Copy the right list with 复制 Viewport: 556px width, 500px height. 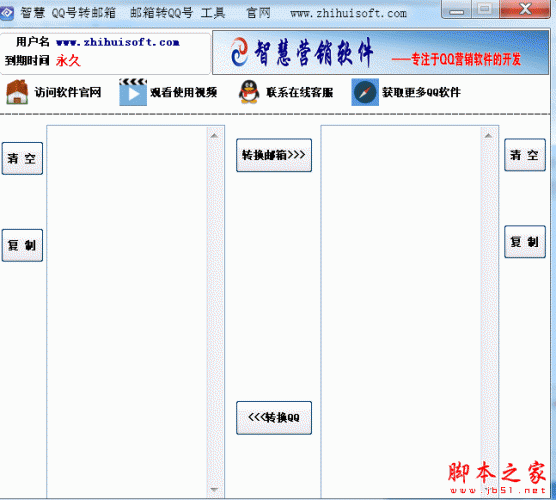[524, 241]
